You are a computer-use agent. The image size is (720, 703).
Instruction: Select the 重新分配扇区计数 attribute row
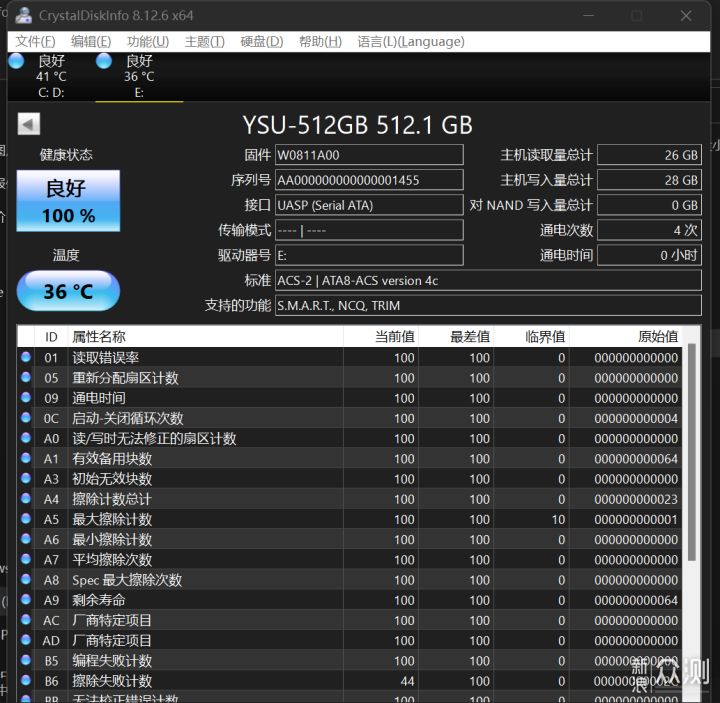pyautogui.click(x=349, y=378)
